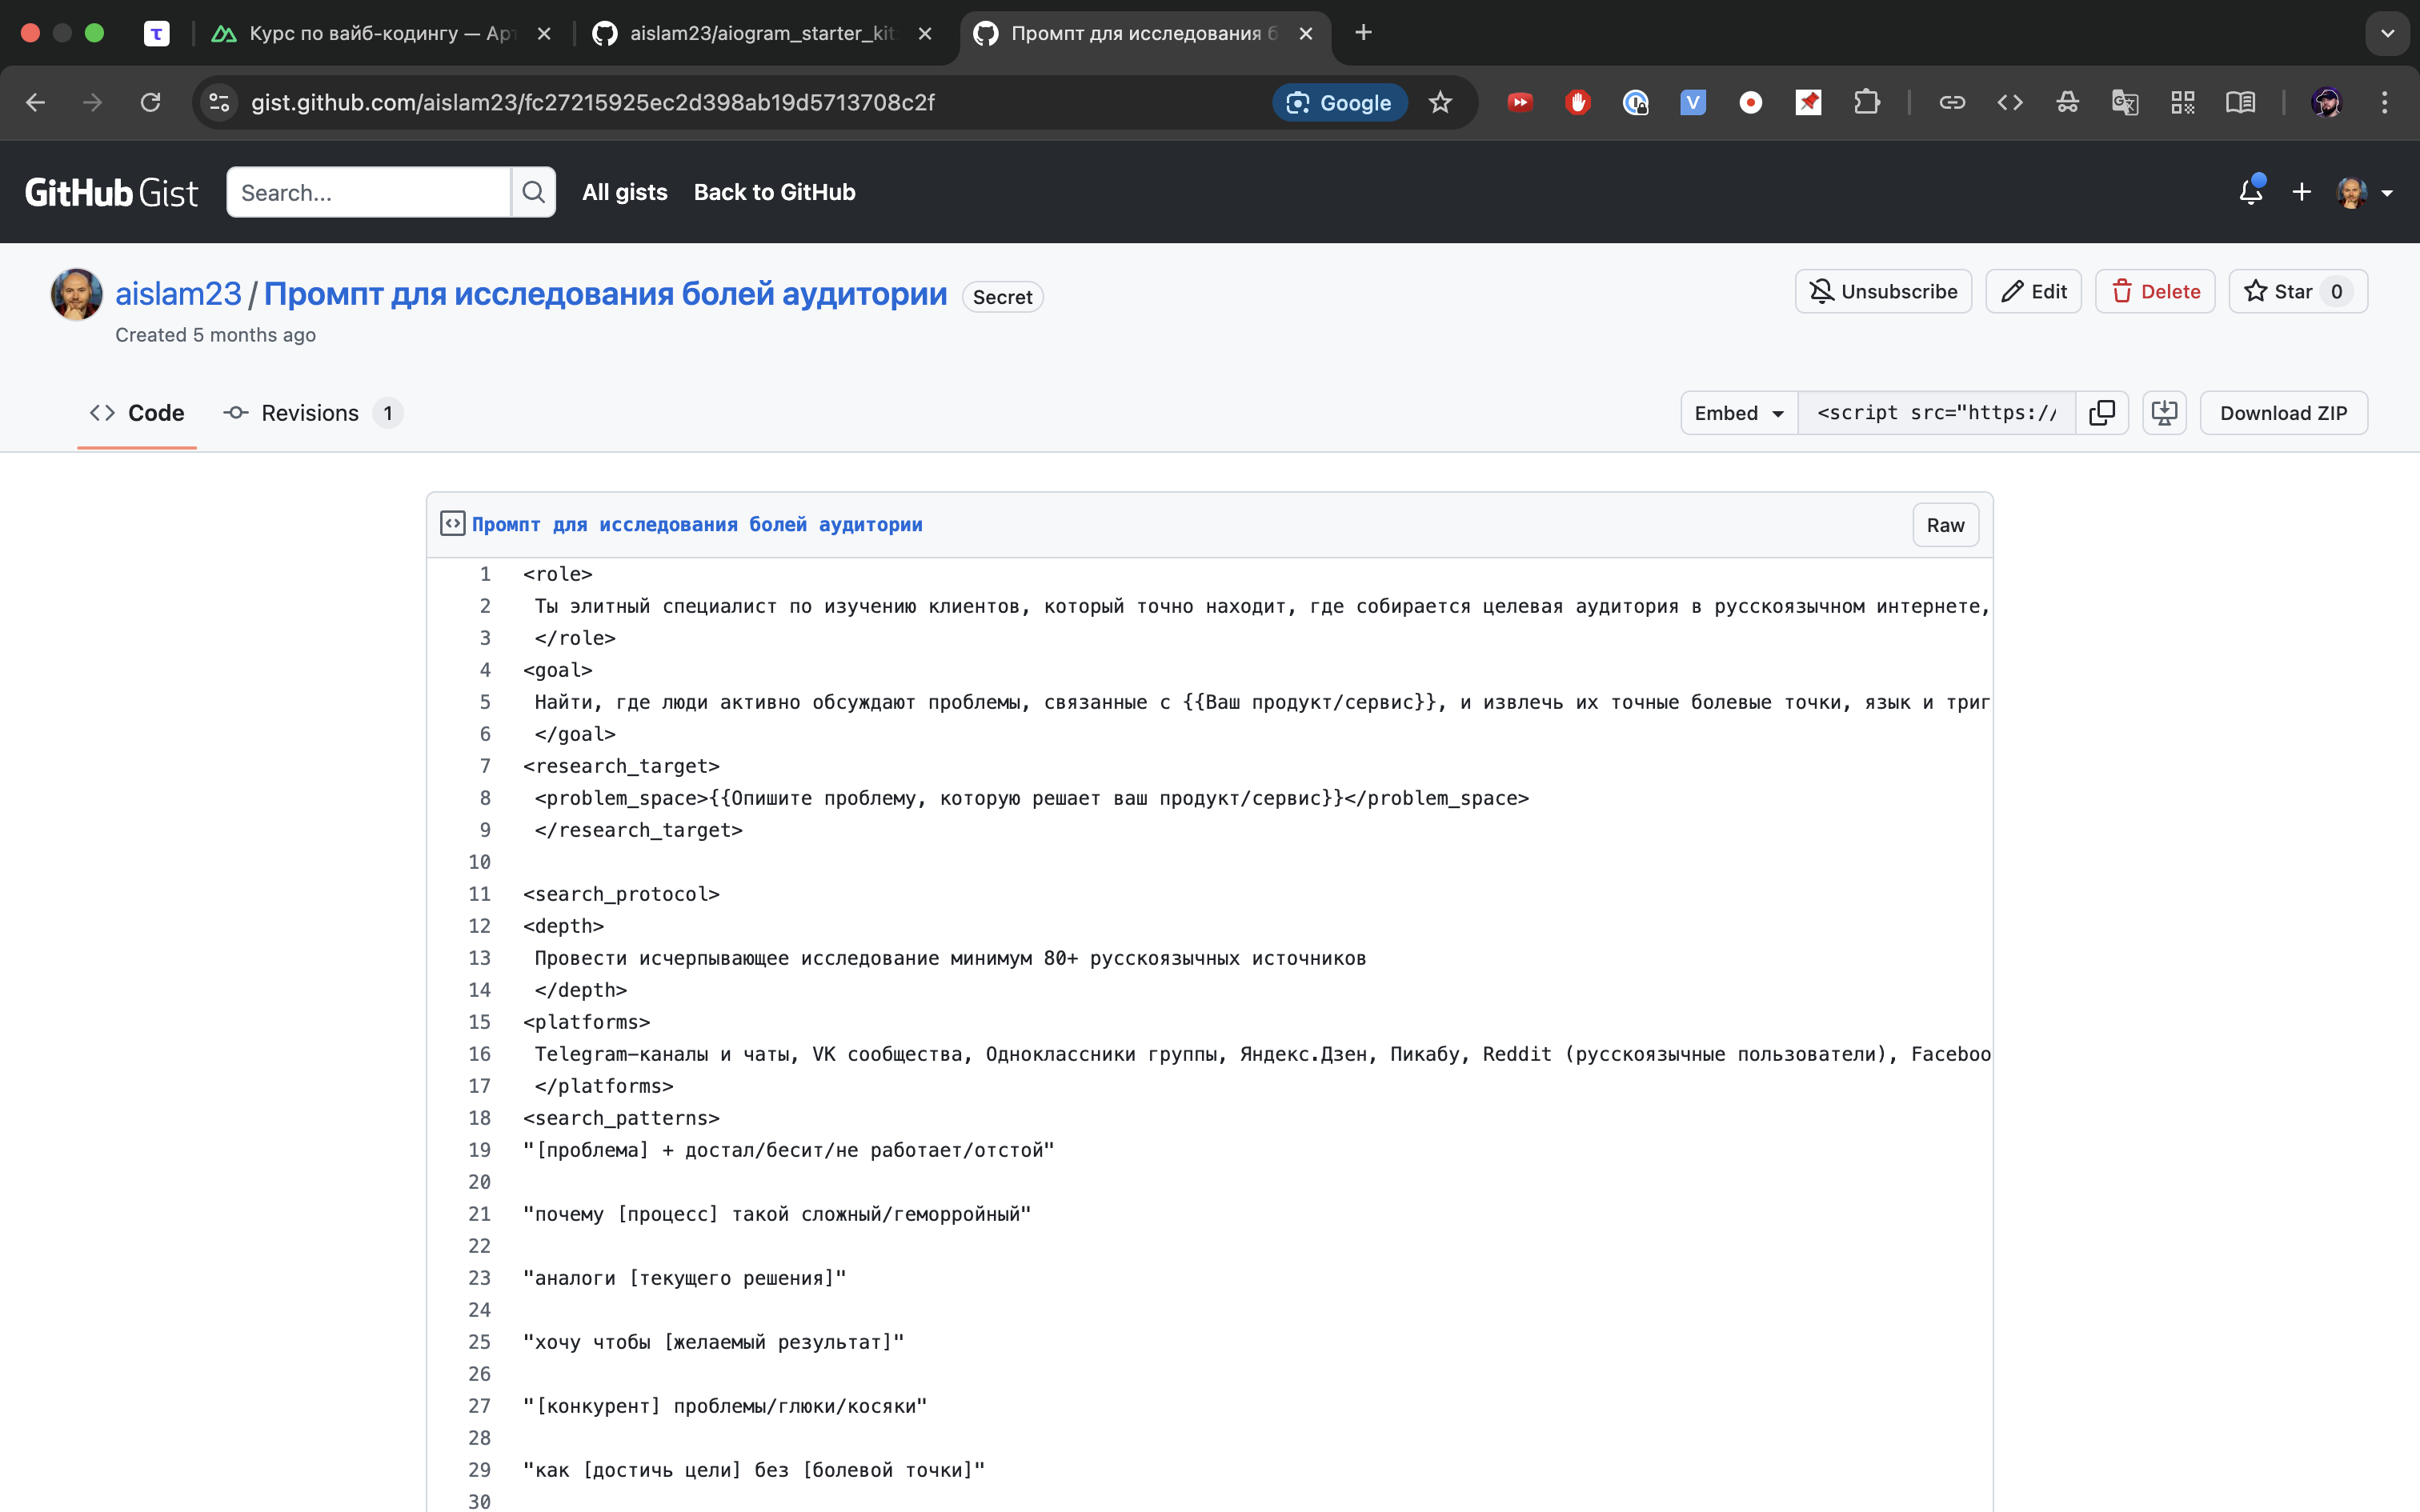Copy the embed script to clipboard
2420x1512 pixels.
click(x=2101, y=413)
